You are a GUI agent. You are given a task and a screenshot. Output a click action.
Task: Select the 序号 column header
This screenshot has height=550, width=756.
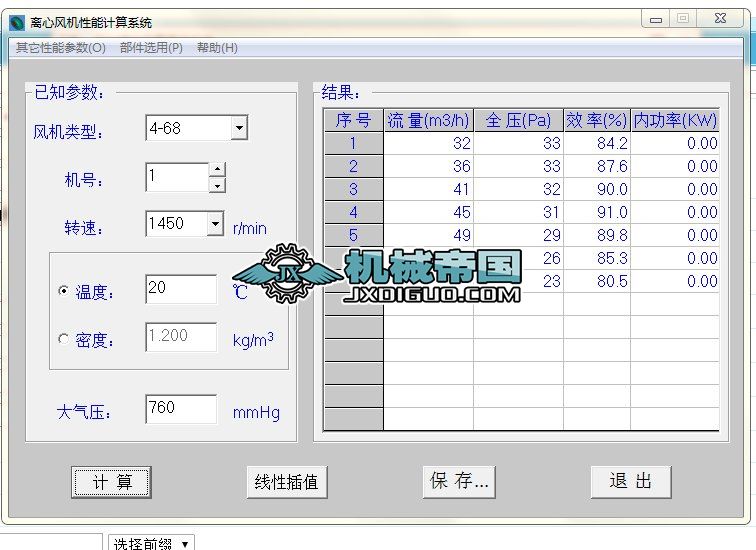(353, 120)
